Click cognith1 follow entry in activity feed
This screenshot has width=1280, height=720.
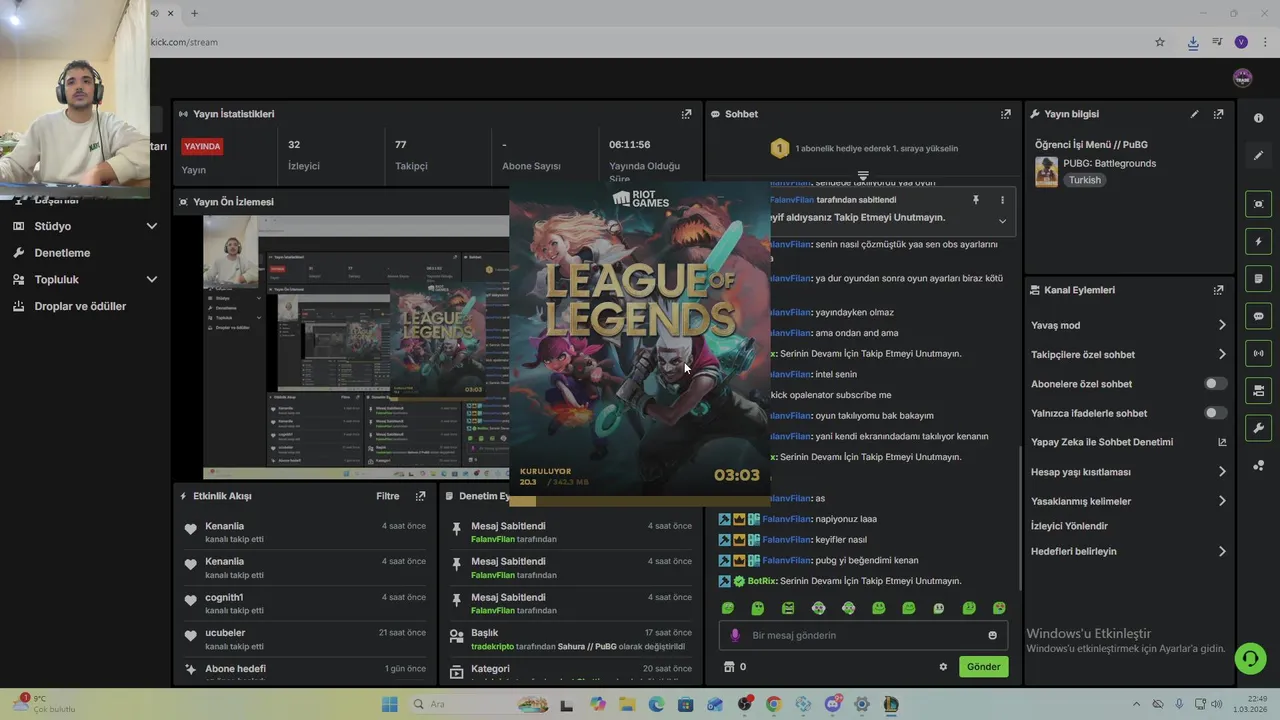pyautogui.click(x=305, y=603)
